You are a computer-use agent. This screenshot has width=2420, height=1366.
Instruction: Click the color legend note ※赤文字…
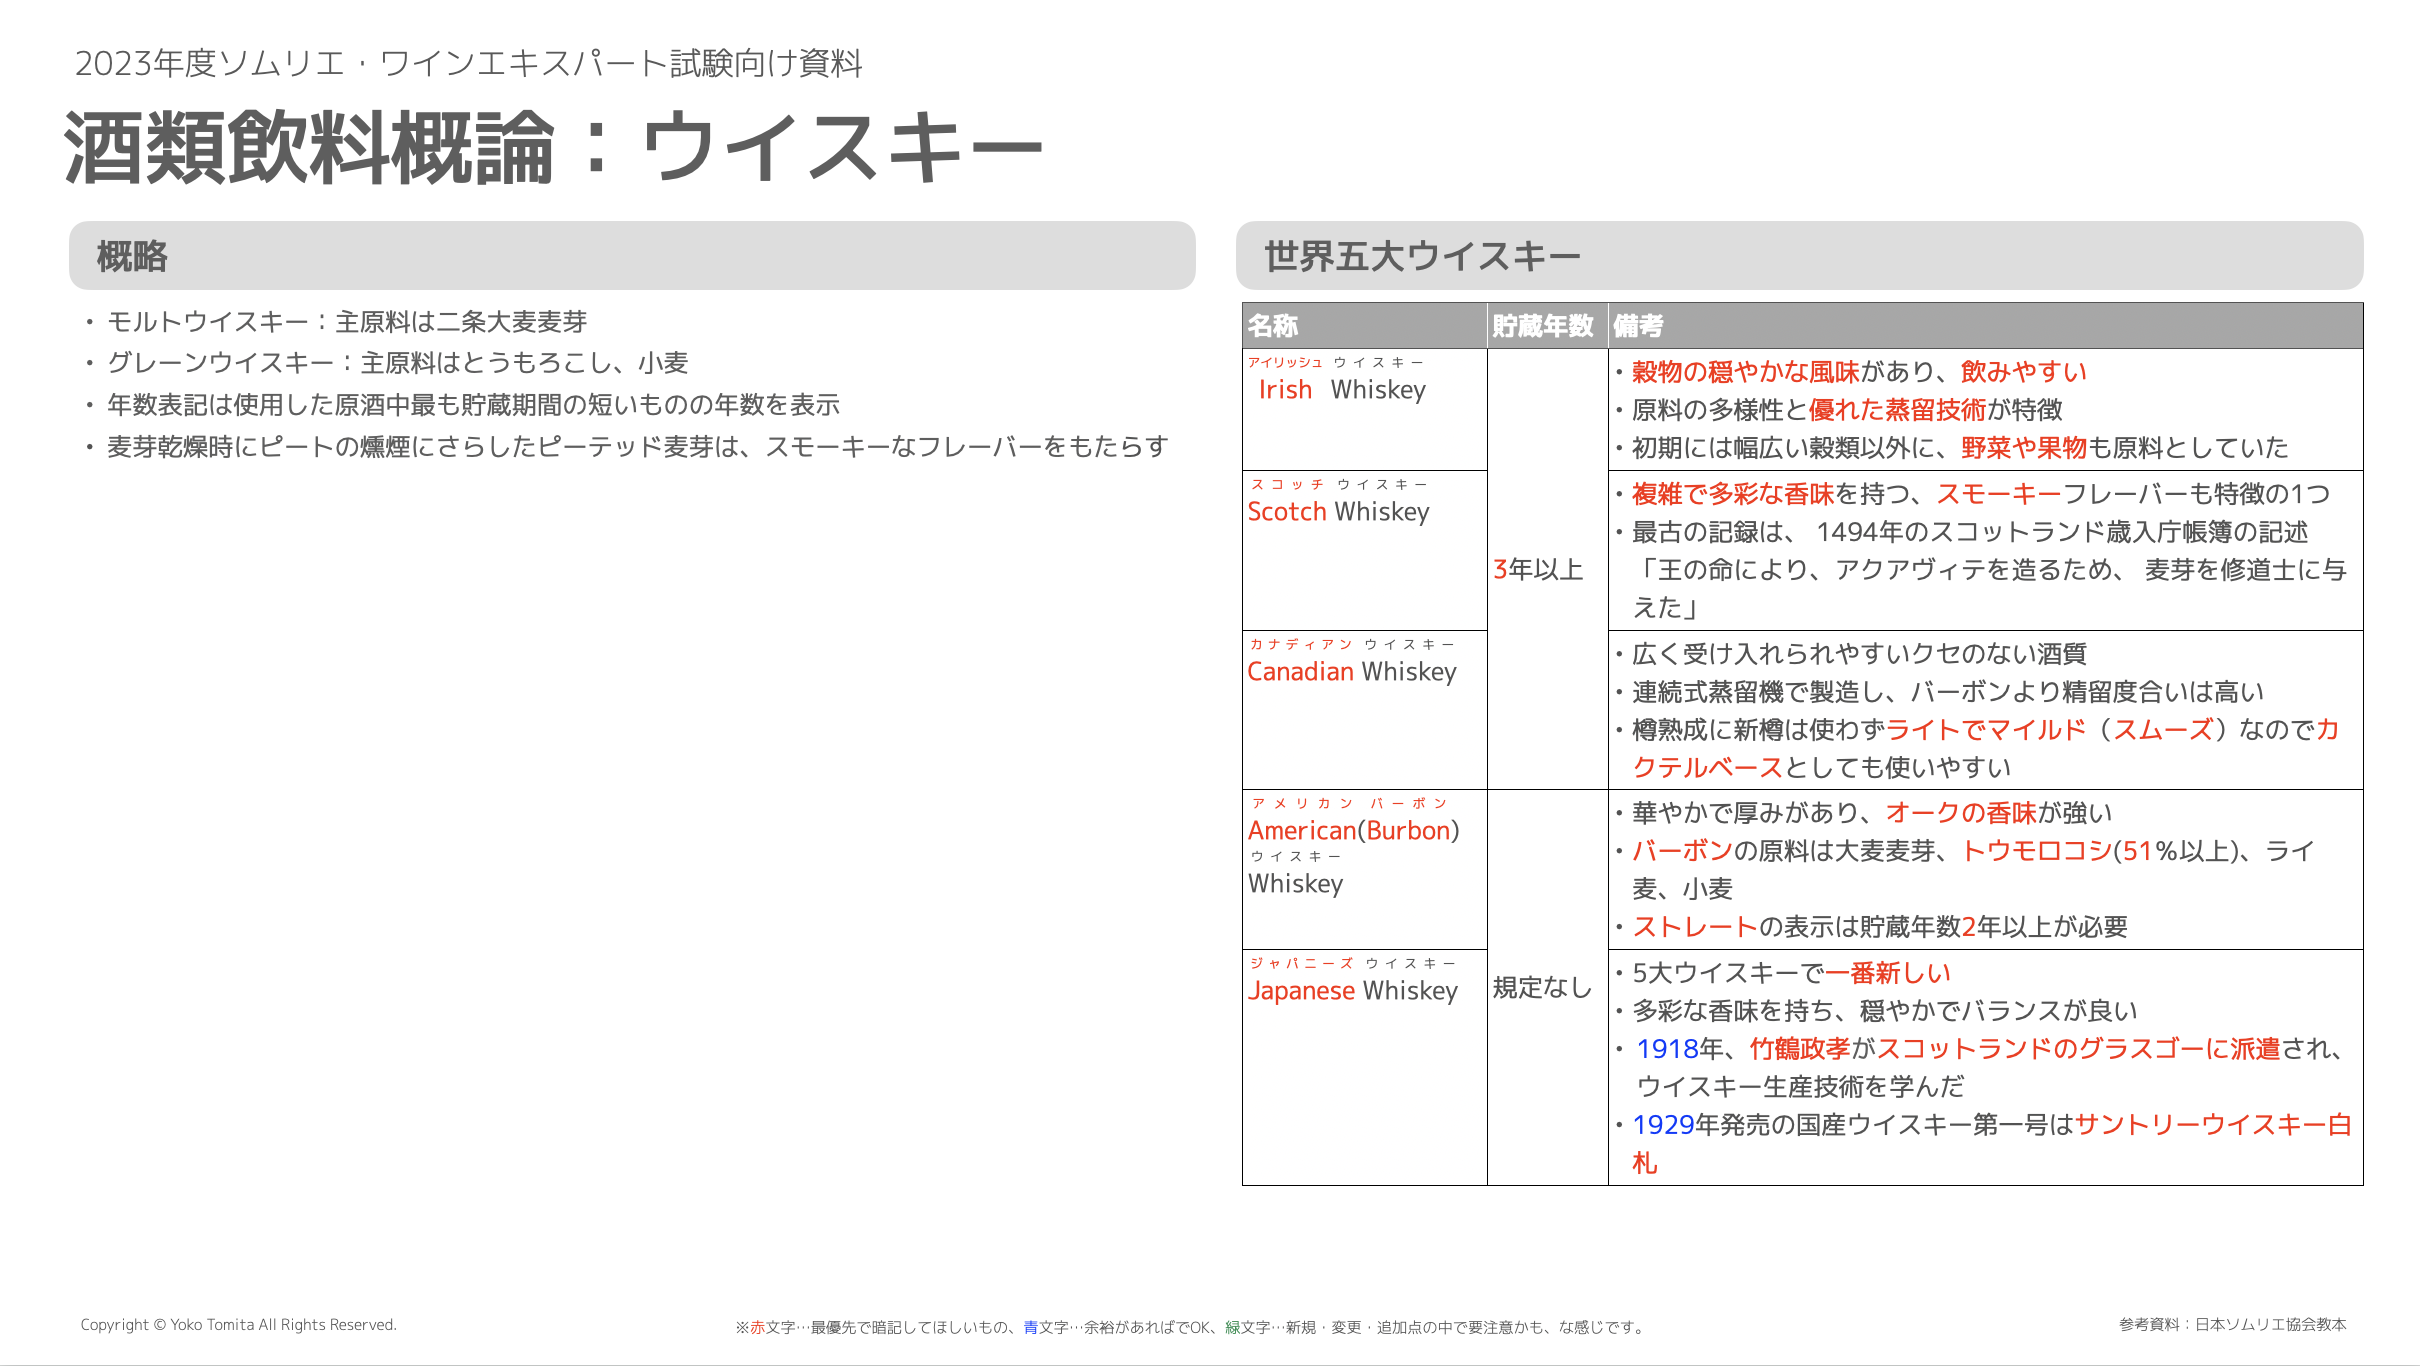click(1190, 1328)
